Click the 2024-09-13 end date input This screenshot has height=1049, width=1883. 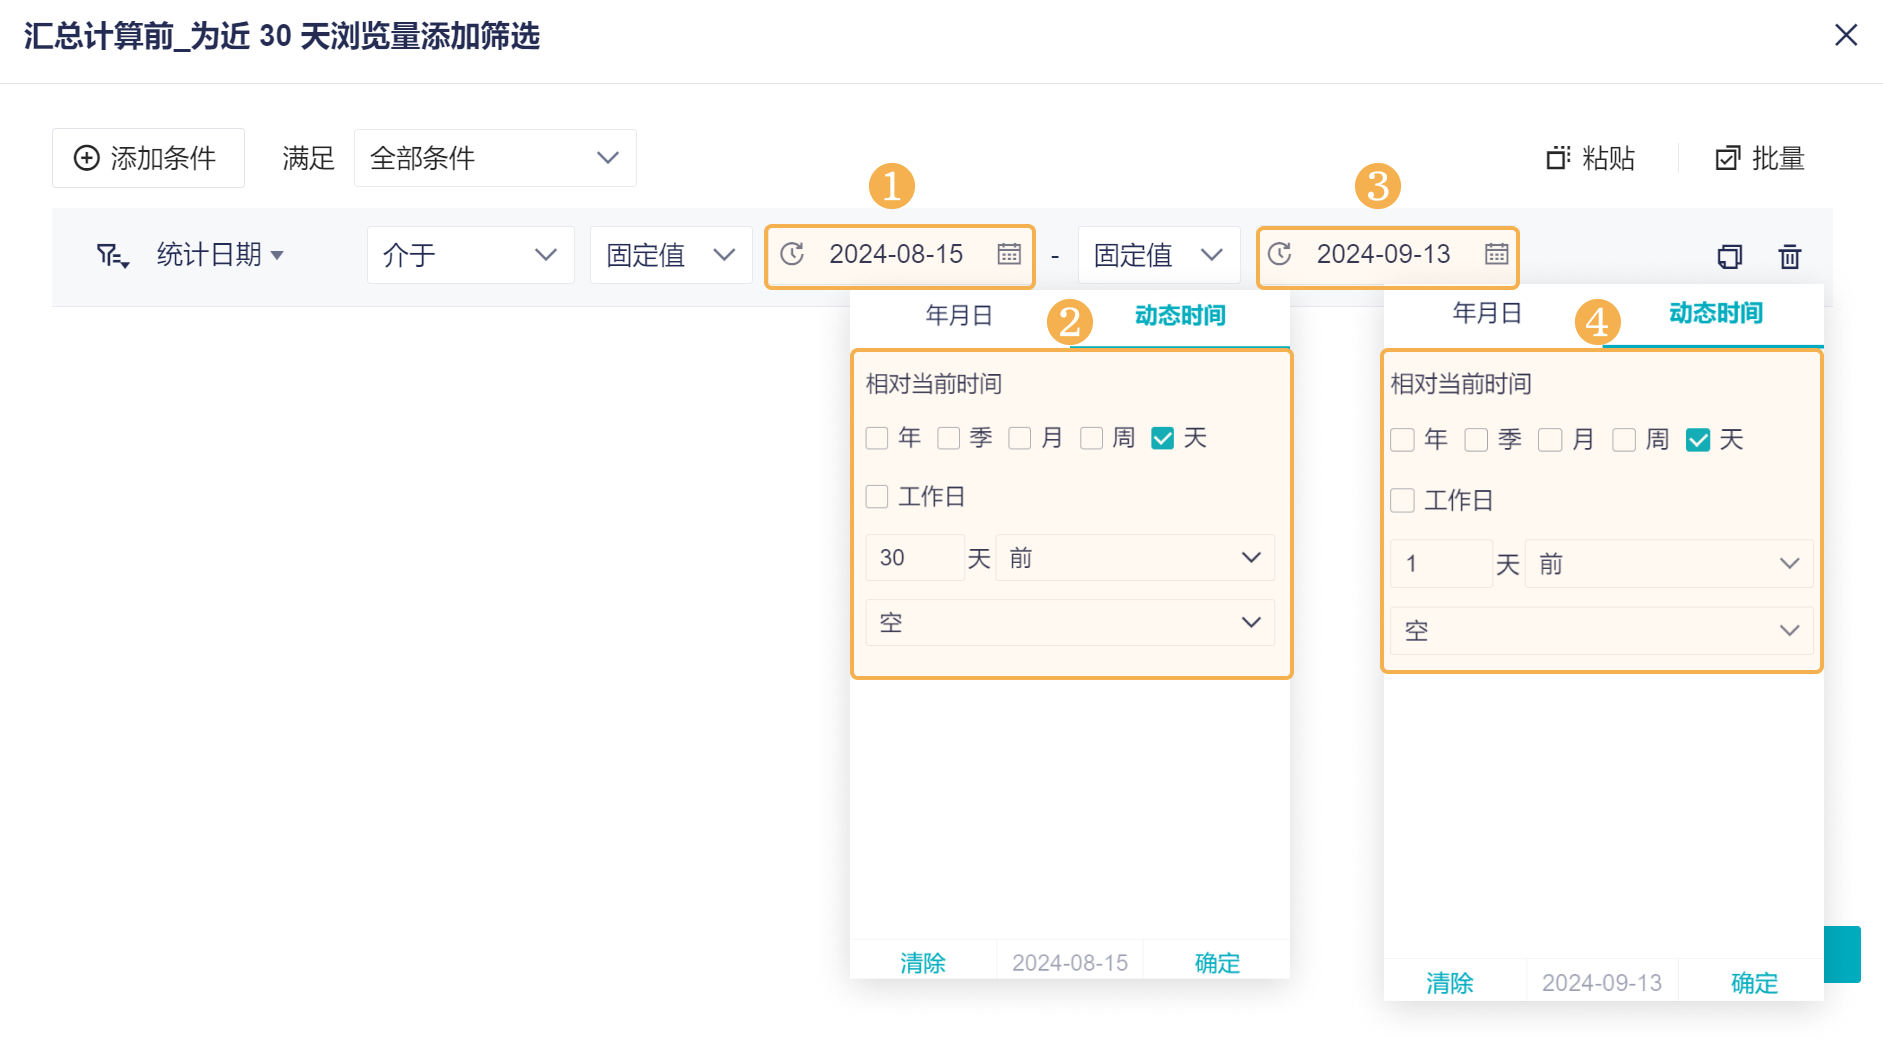[x=1387, y=256]
